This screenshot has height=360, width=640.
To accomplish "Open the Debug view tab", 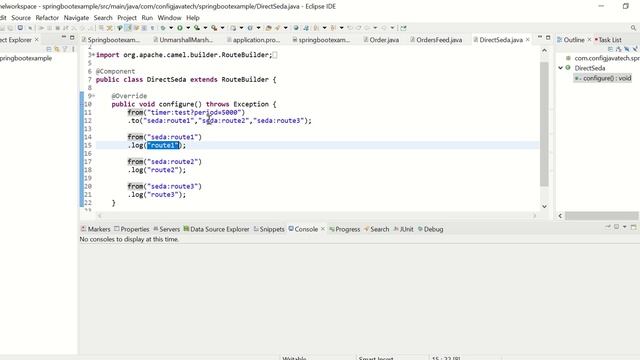I will (430, 229).
